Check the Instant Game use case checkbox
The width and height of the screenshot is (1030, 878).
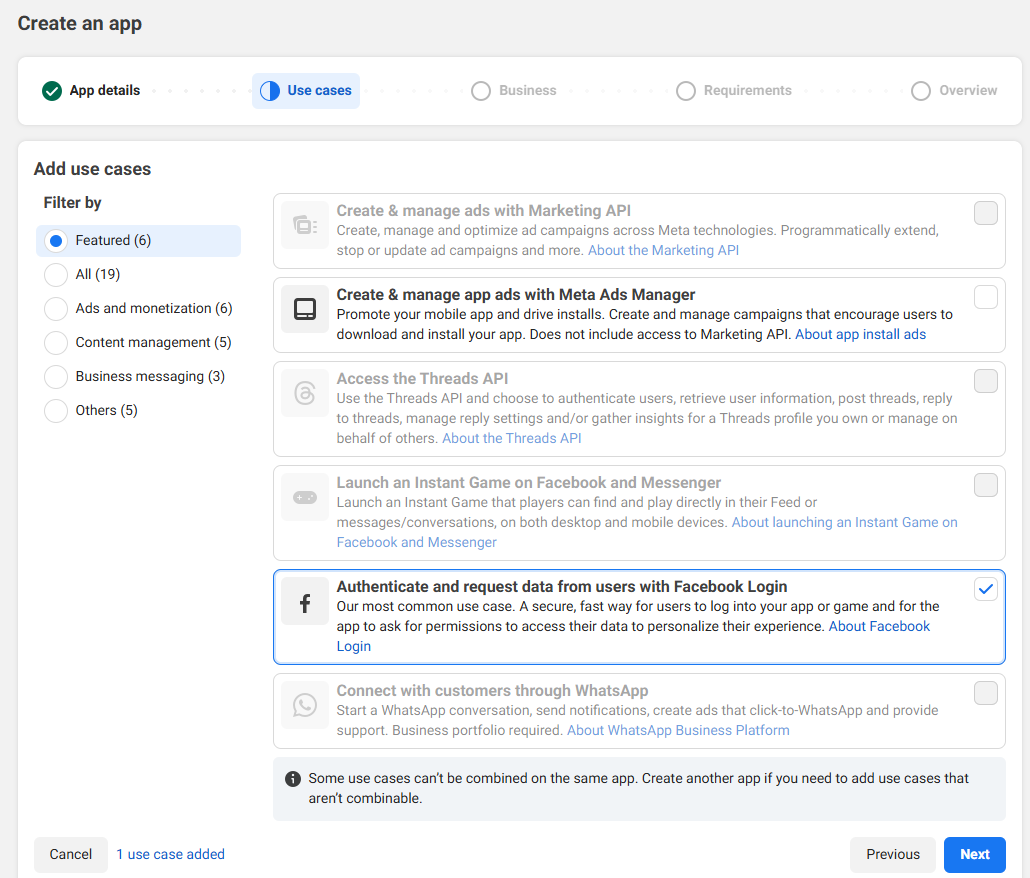[986, 485]
